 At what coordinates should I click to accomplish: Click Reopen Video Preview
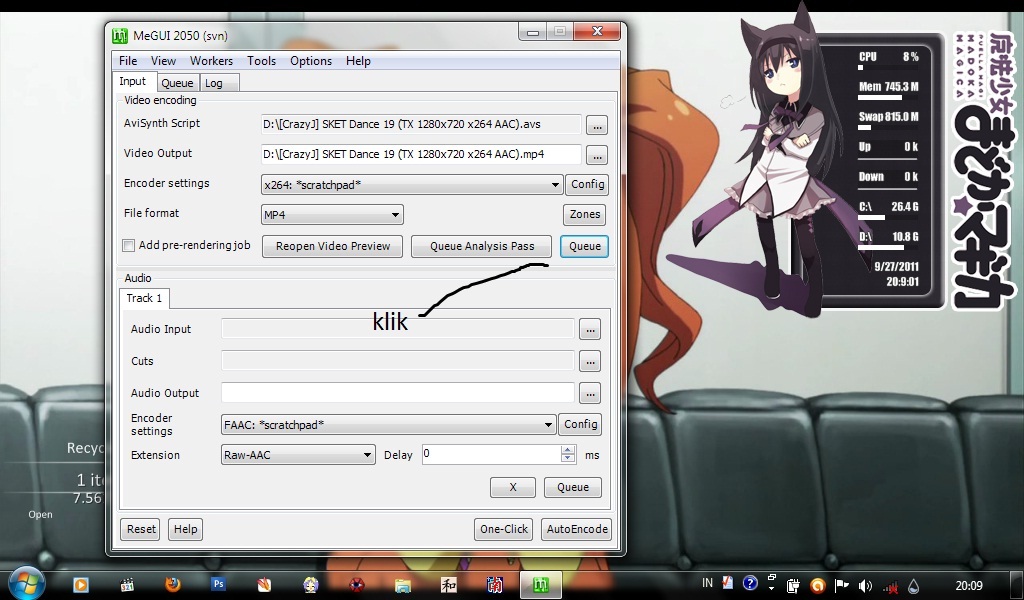(332, 246)
